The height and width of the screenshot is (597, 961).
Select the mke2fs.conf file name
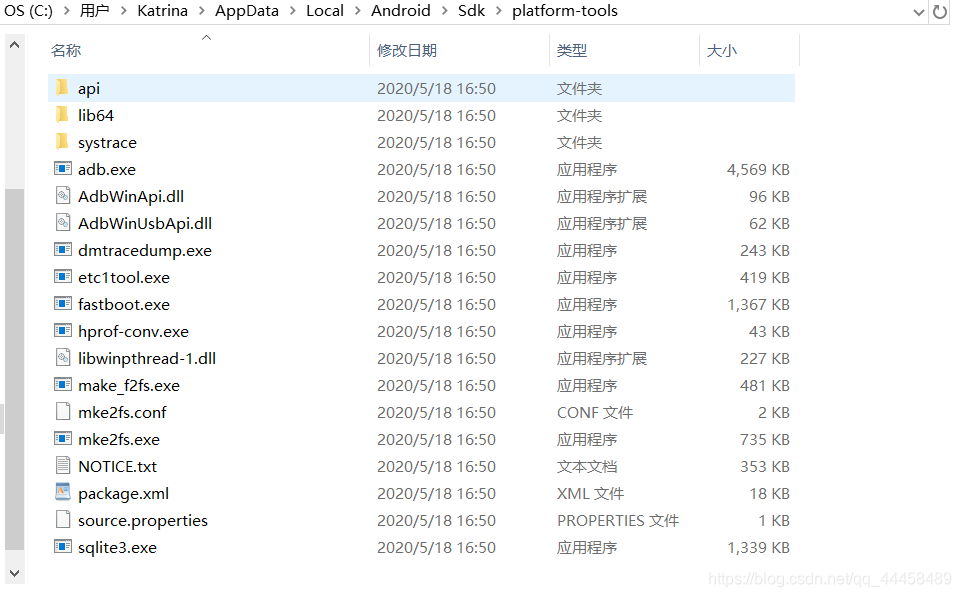coord(122,413)
